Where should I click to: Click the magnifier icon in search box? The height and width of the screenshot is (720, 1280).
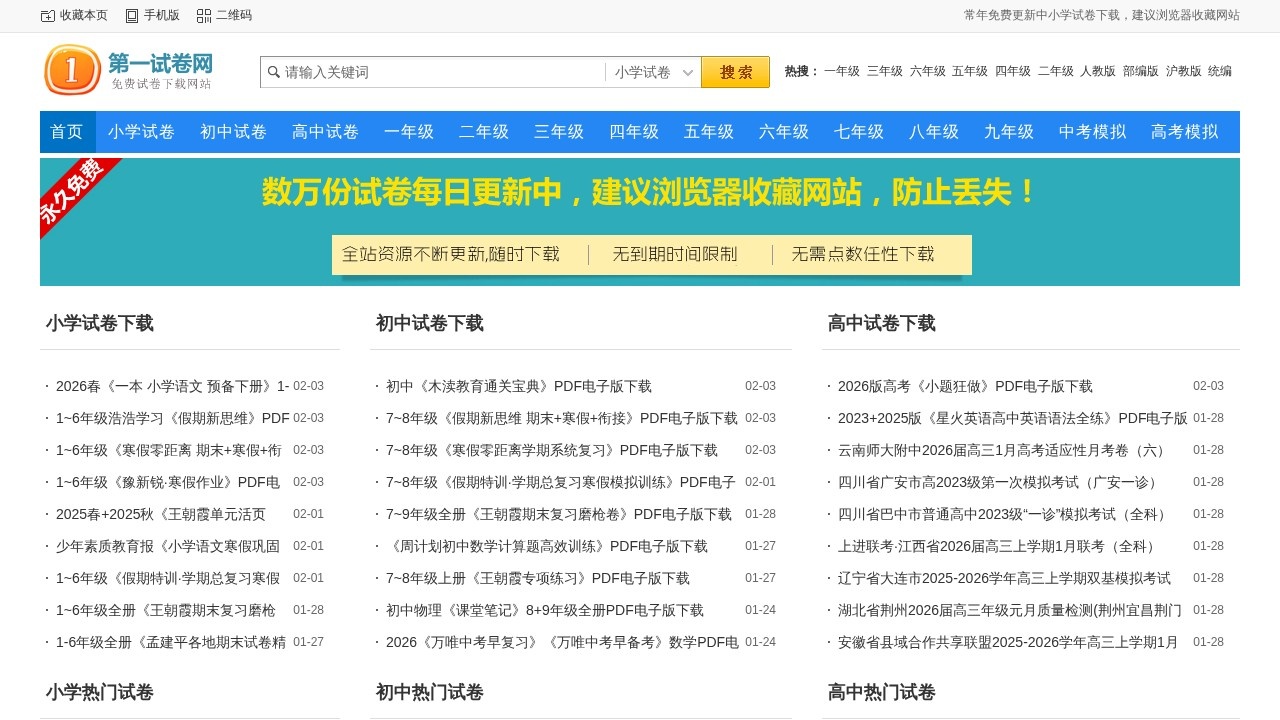[273, 72]
